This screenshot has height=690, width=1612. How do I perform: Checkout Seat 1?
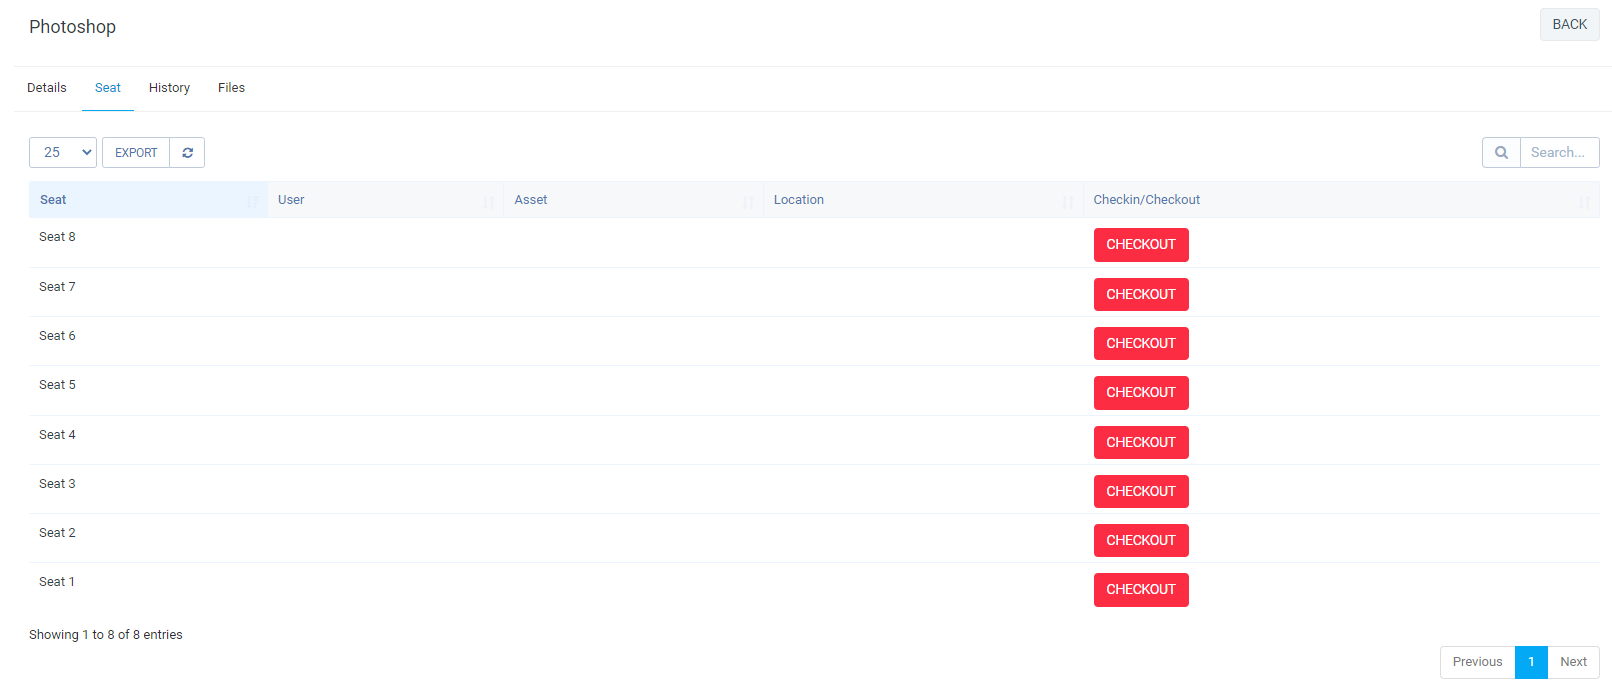(x=1141, y=590)
